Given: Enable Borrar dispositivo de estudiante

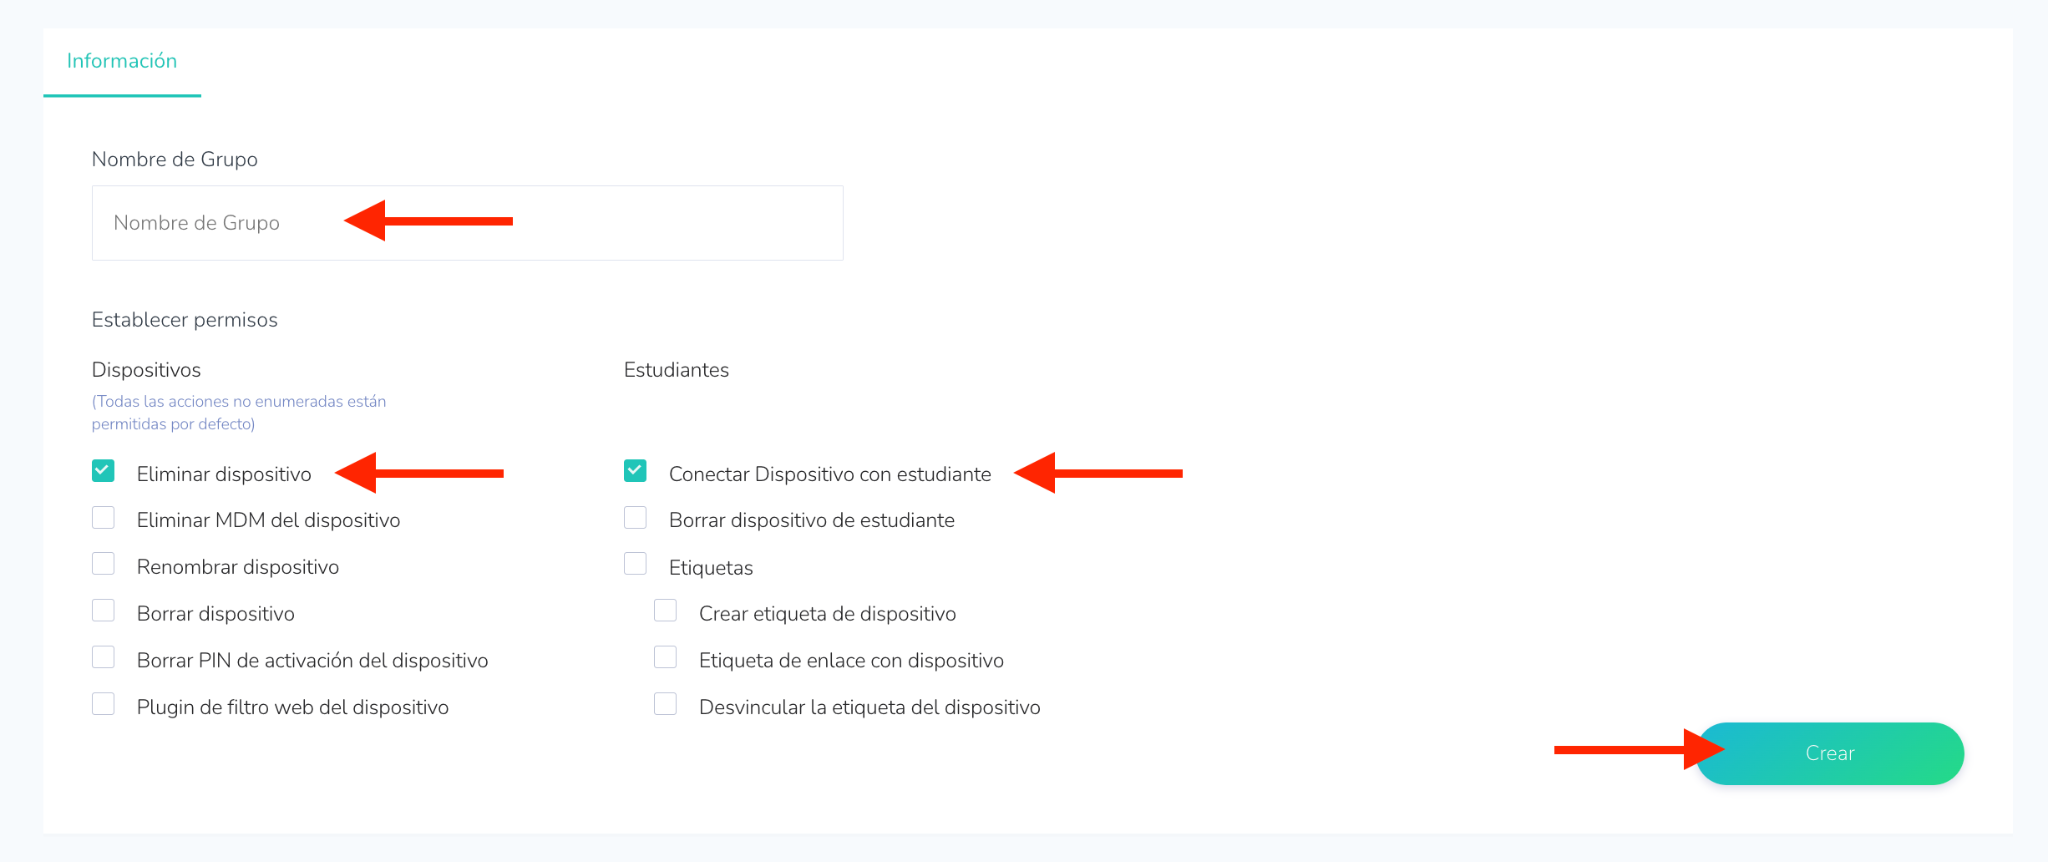Looking at the screenshot, I should (635, 518).
